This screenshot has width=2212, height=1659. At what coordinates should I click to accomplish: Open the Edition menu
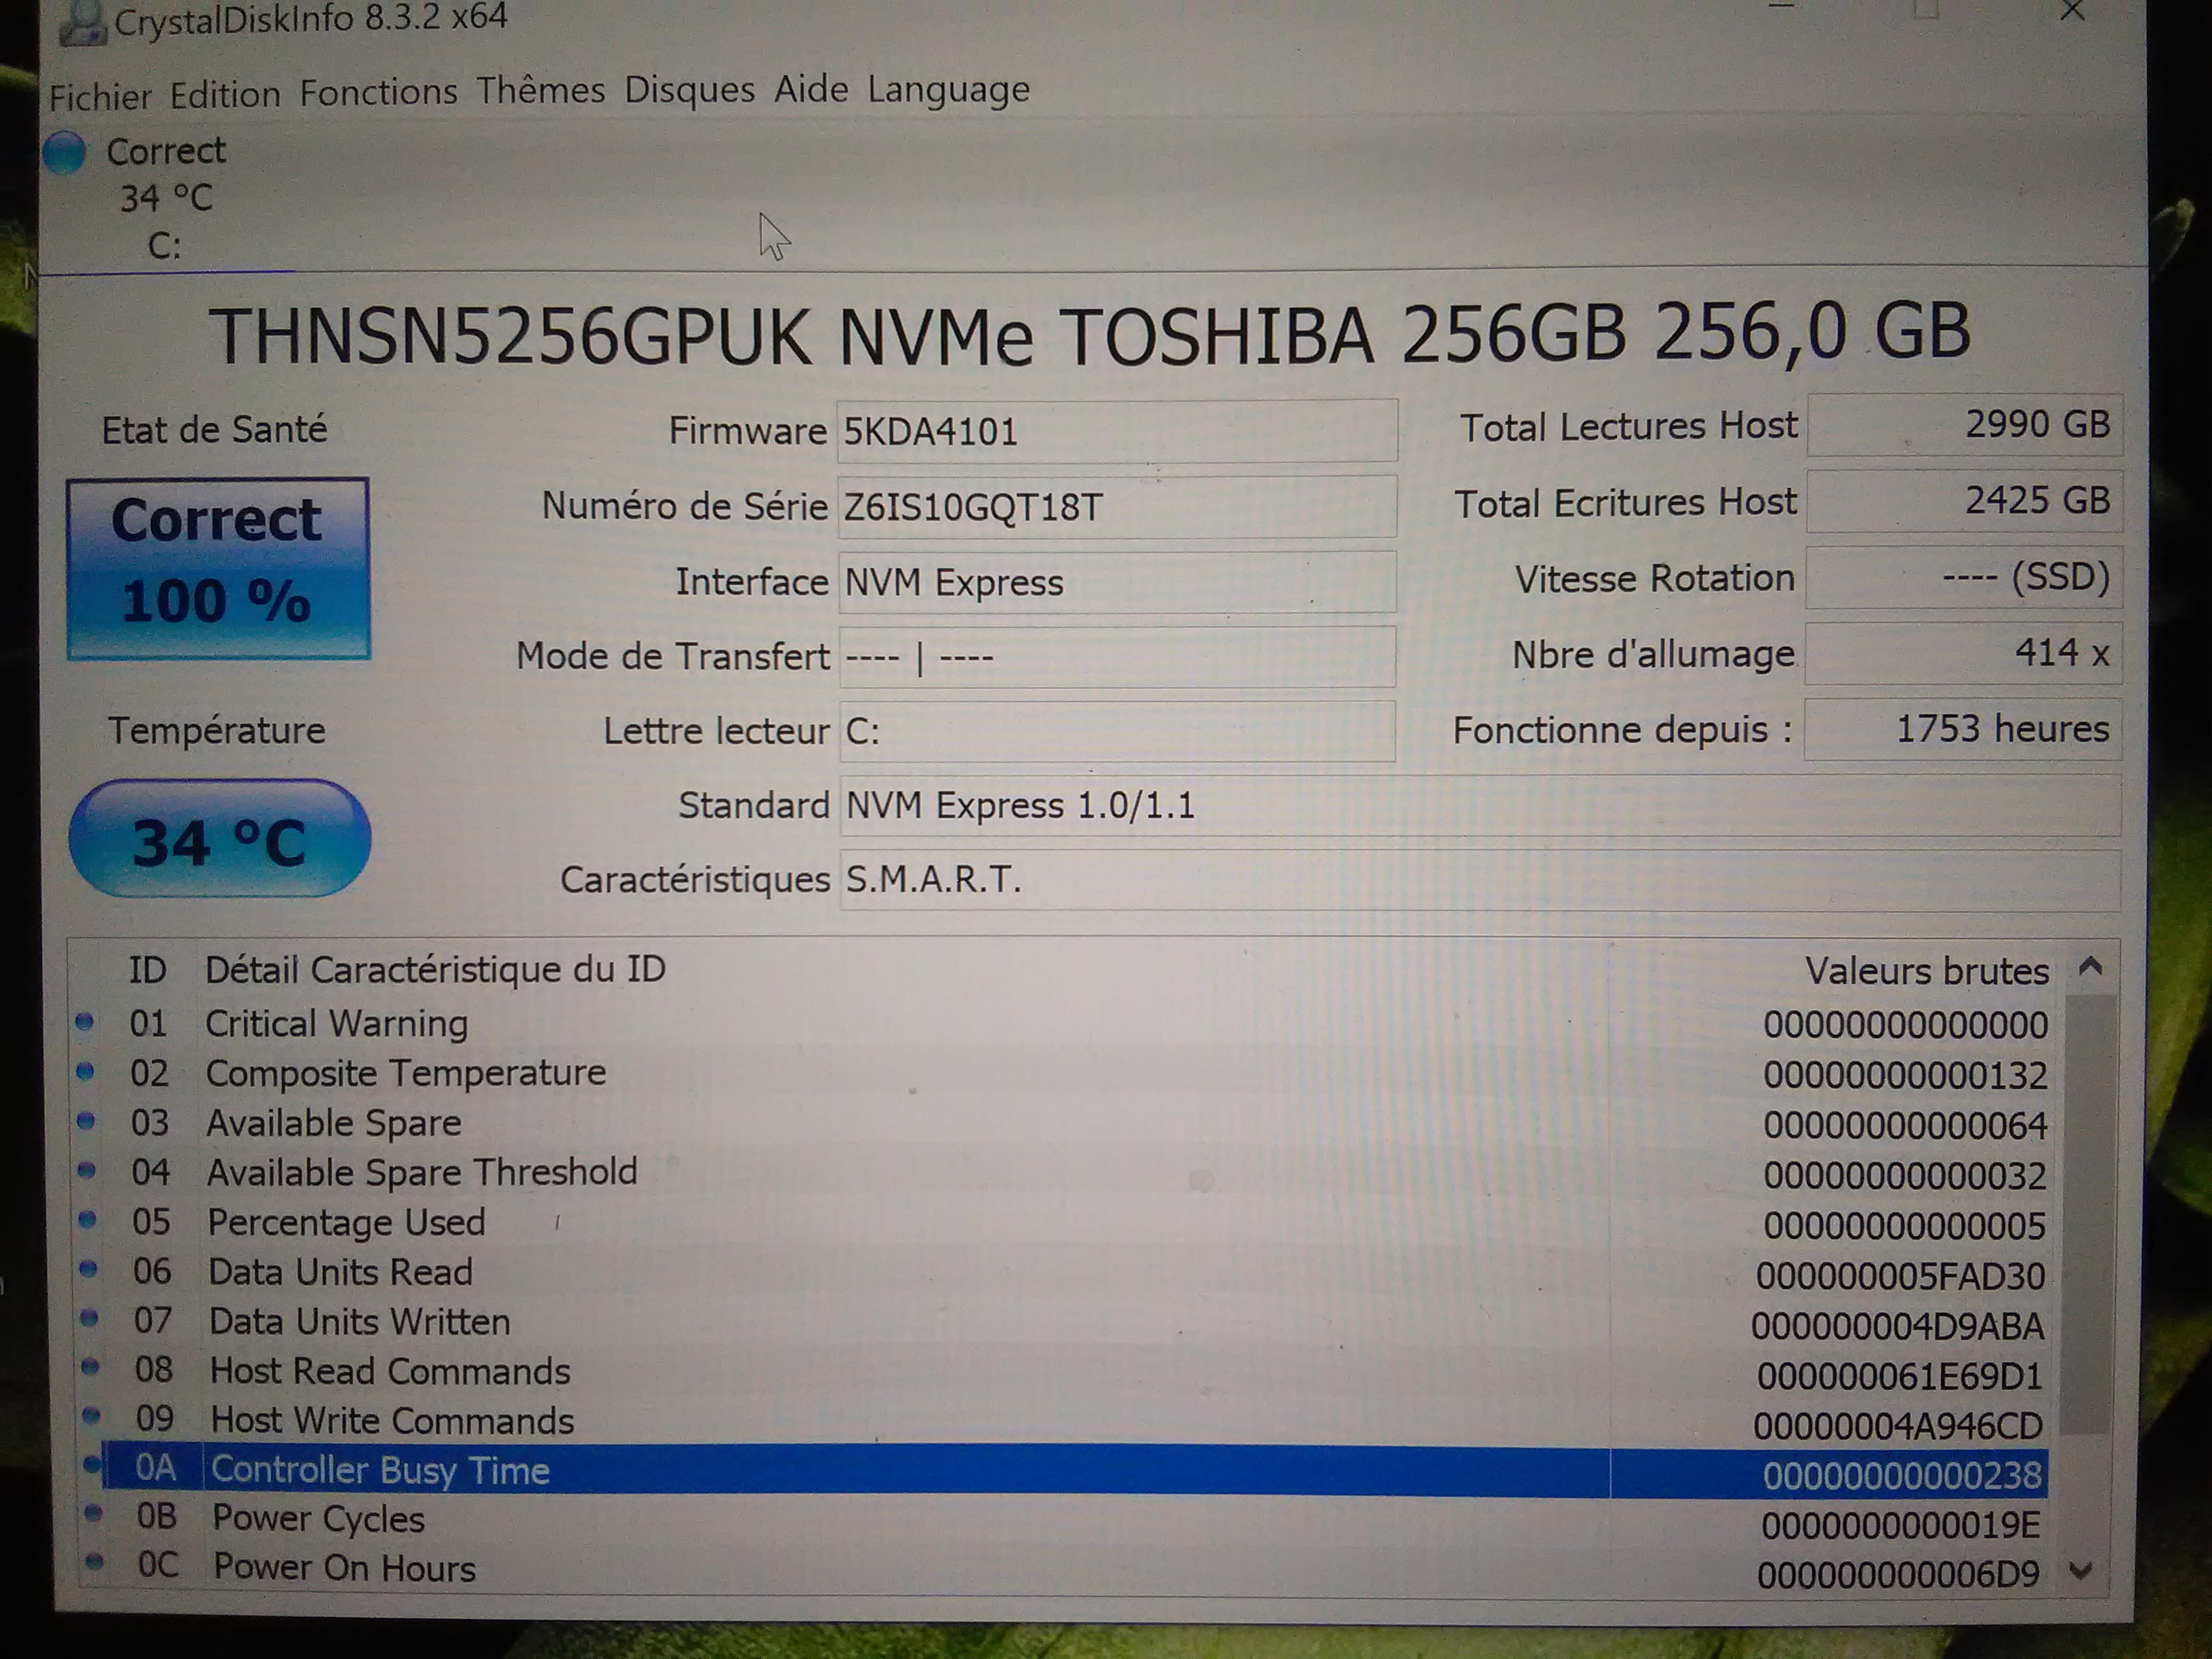pyautogui.click(x=225, y=95)
